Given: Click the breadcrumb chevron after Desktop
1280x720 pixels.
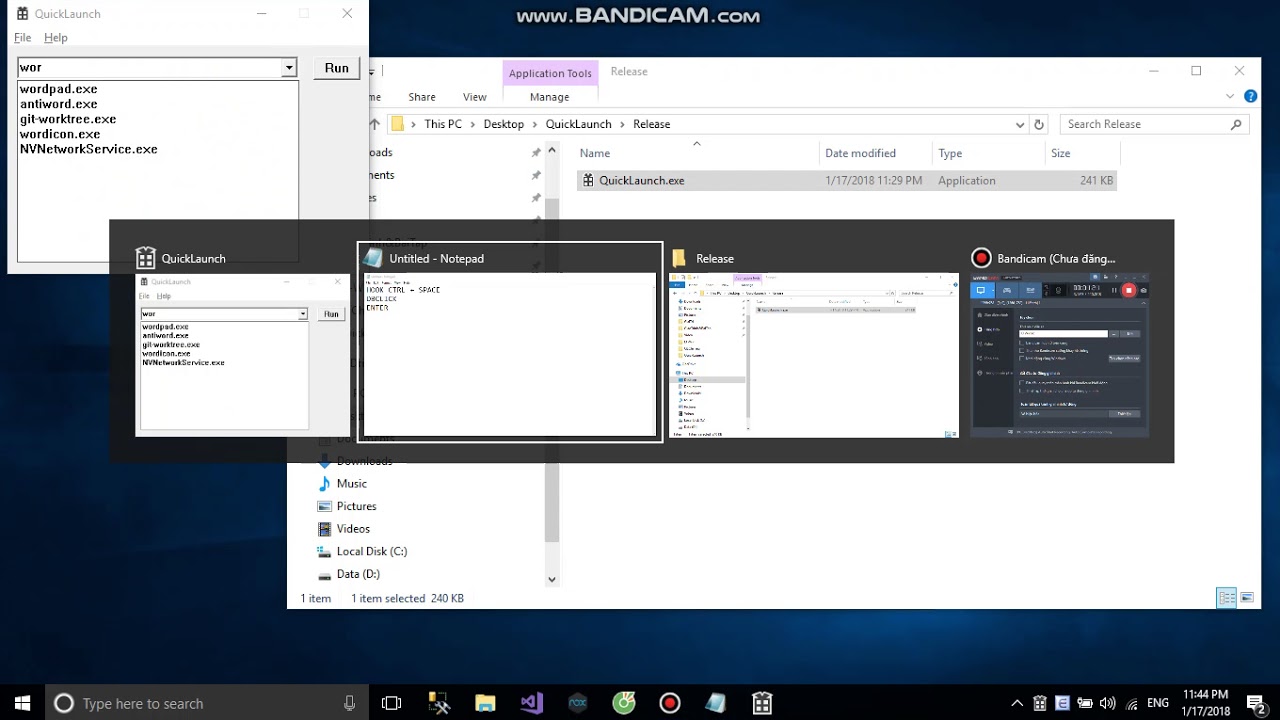Looking at the screenshot, I should pos(535,125).
